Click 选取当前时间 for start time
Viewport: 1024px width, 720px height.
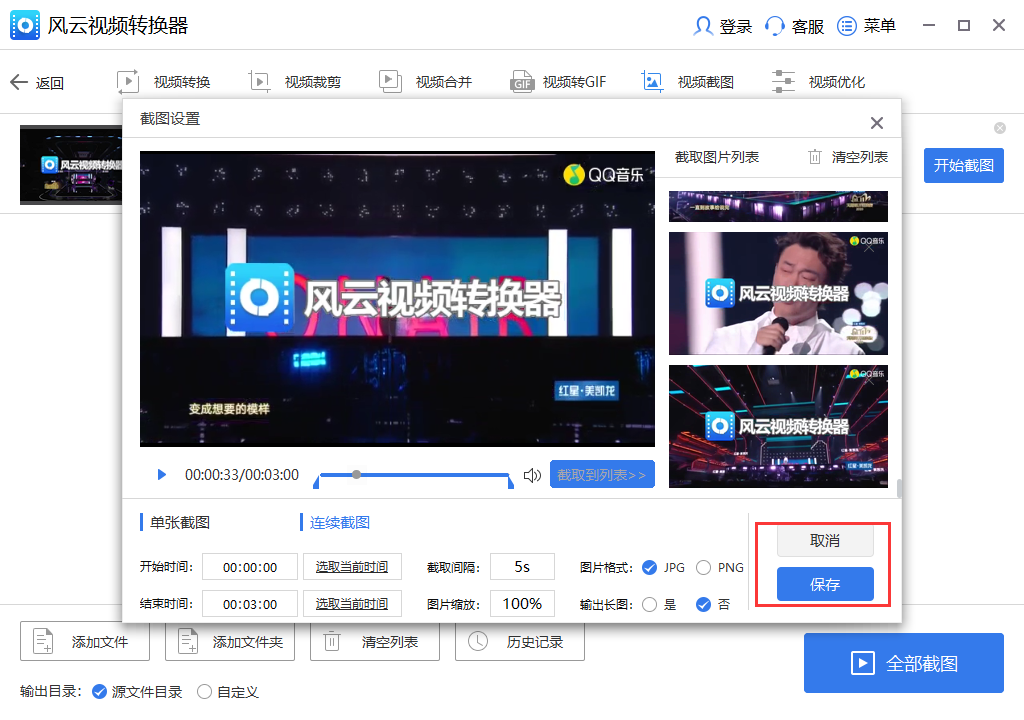click(x=352, y=567)
